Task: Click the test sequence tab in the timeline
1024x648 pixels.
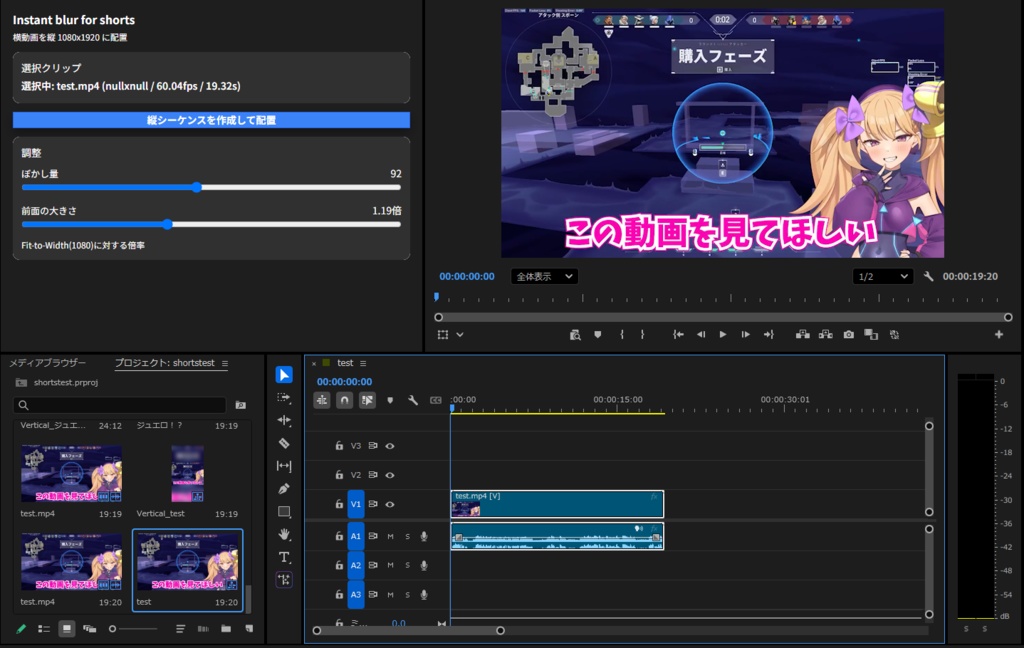Action: 347,364
